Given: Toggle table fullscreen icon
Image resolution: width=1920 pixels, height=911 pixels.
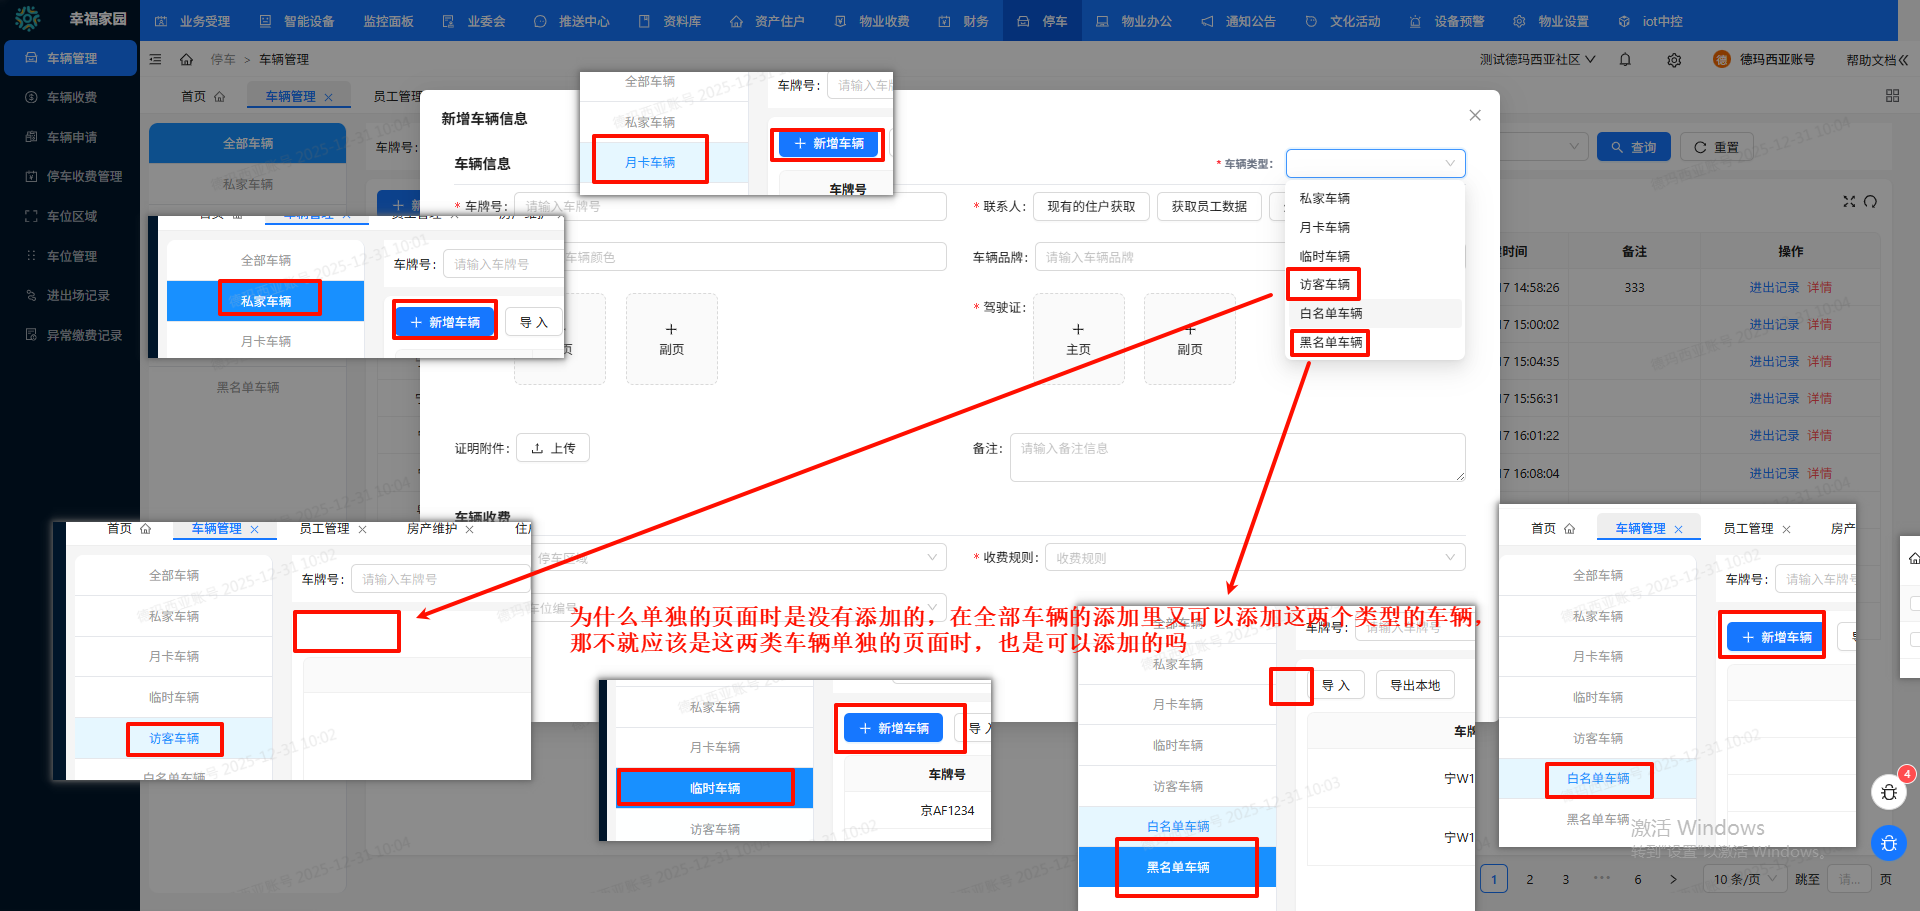Looking at the screenshot, I should point(1849,201).
